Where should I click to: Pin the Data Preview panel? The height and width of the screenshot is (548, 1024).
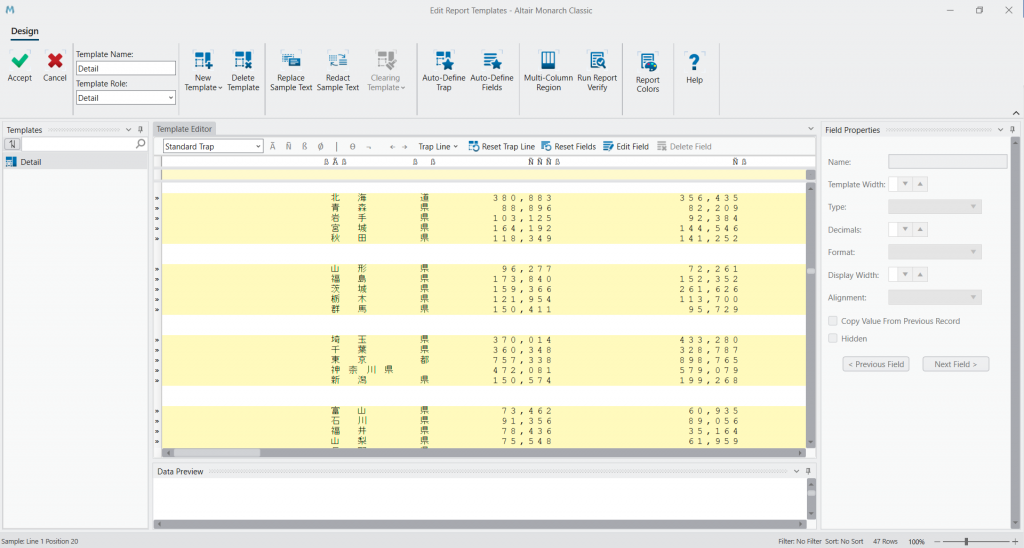[807, 471]
